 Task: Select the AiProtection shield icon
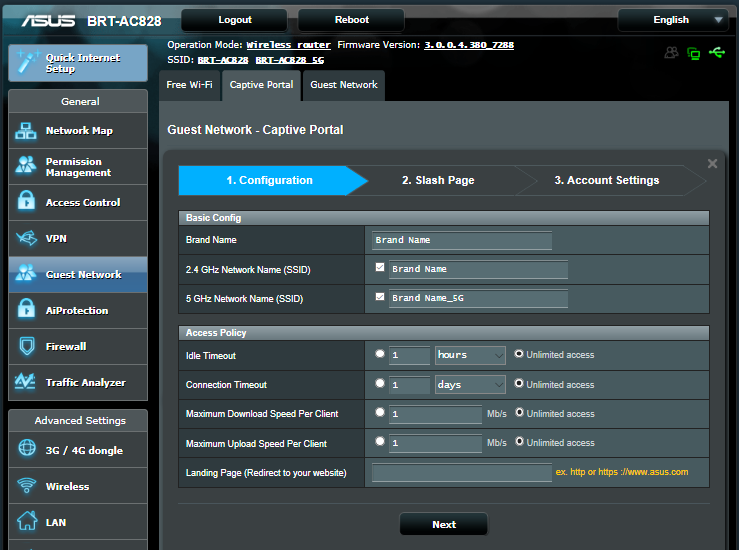click(x=27, y=310)
